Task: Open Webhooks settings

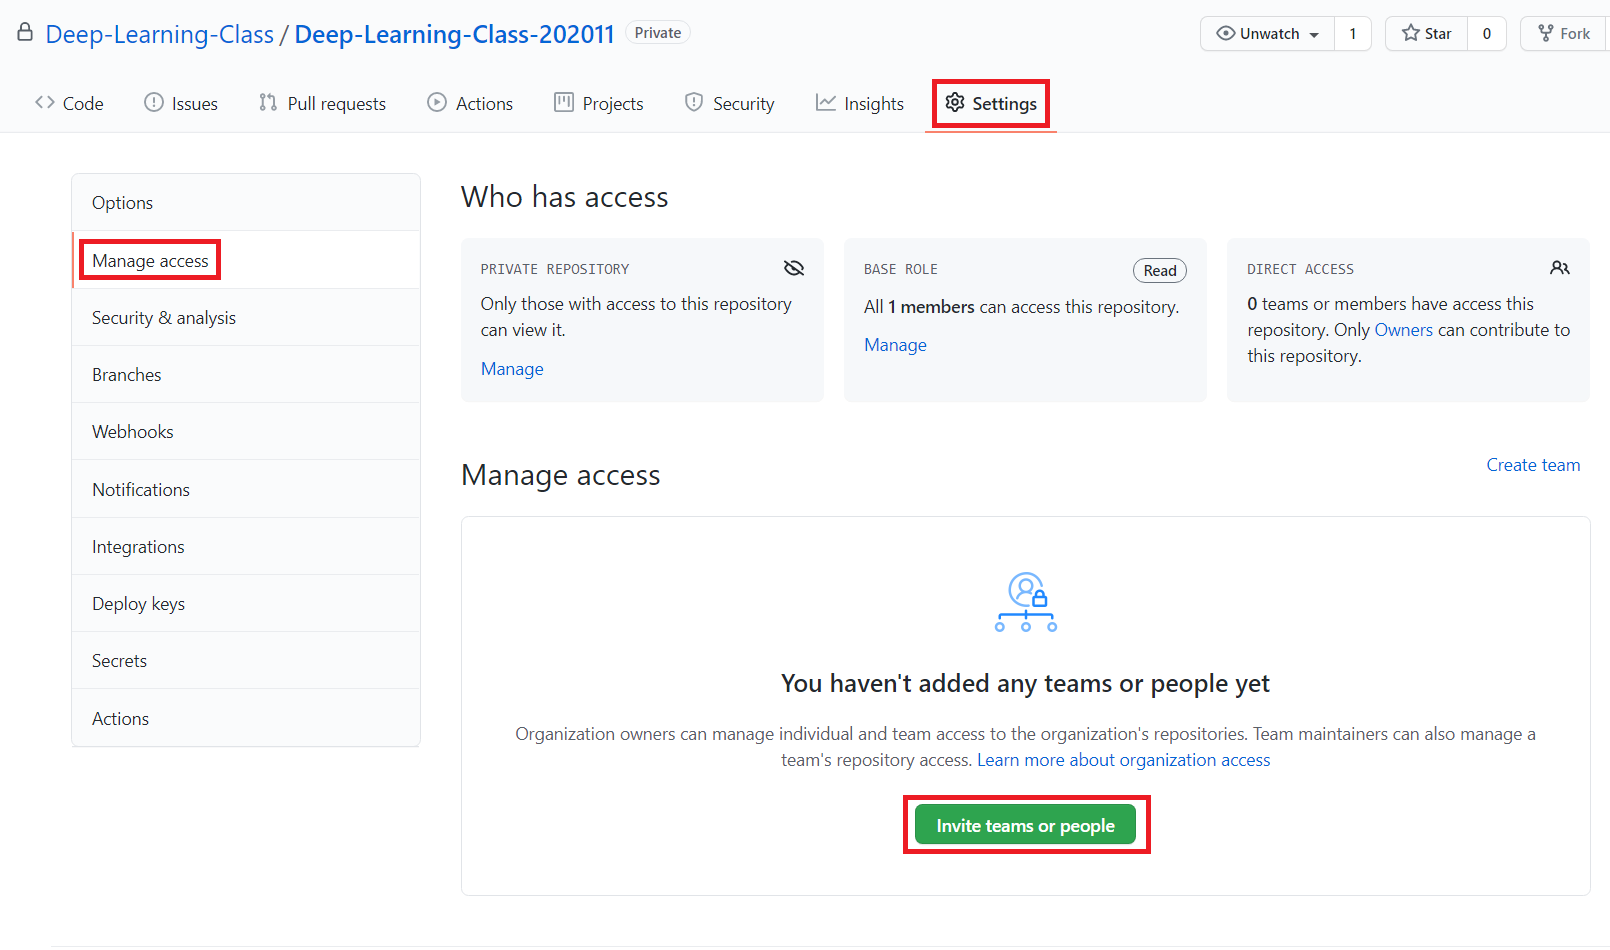Action: (246, 432)
